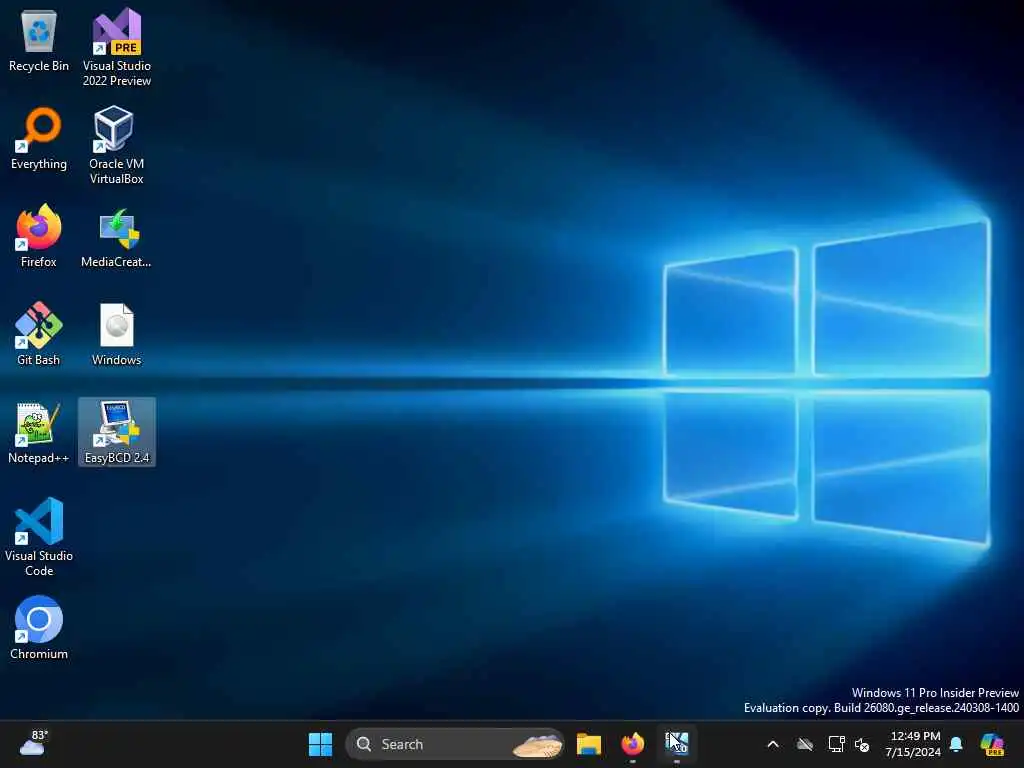Select the Visual Studio Code shortcut
Screen dimensions: 1024x768
[39, 537]
